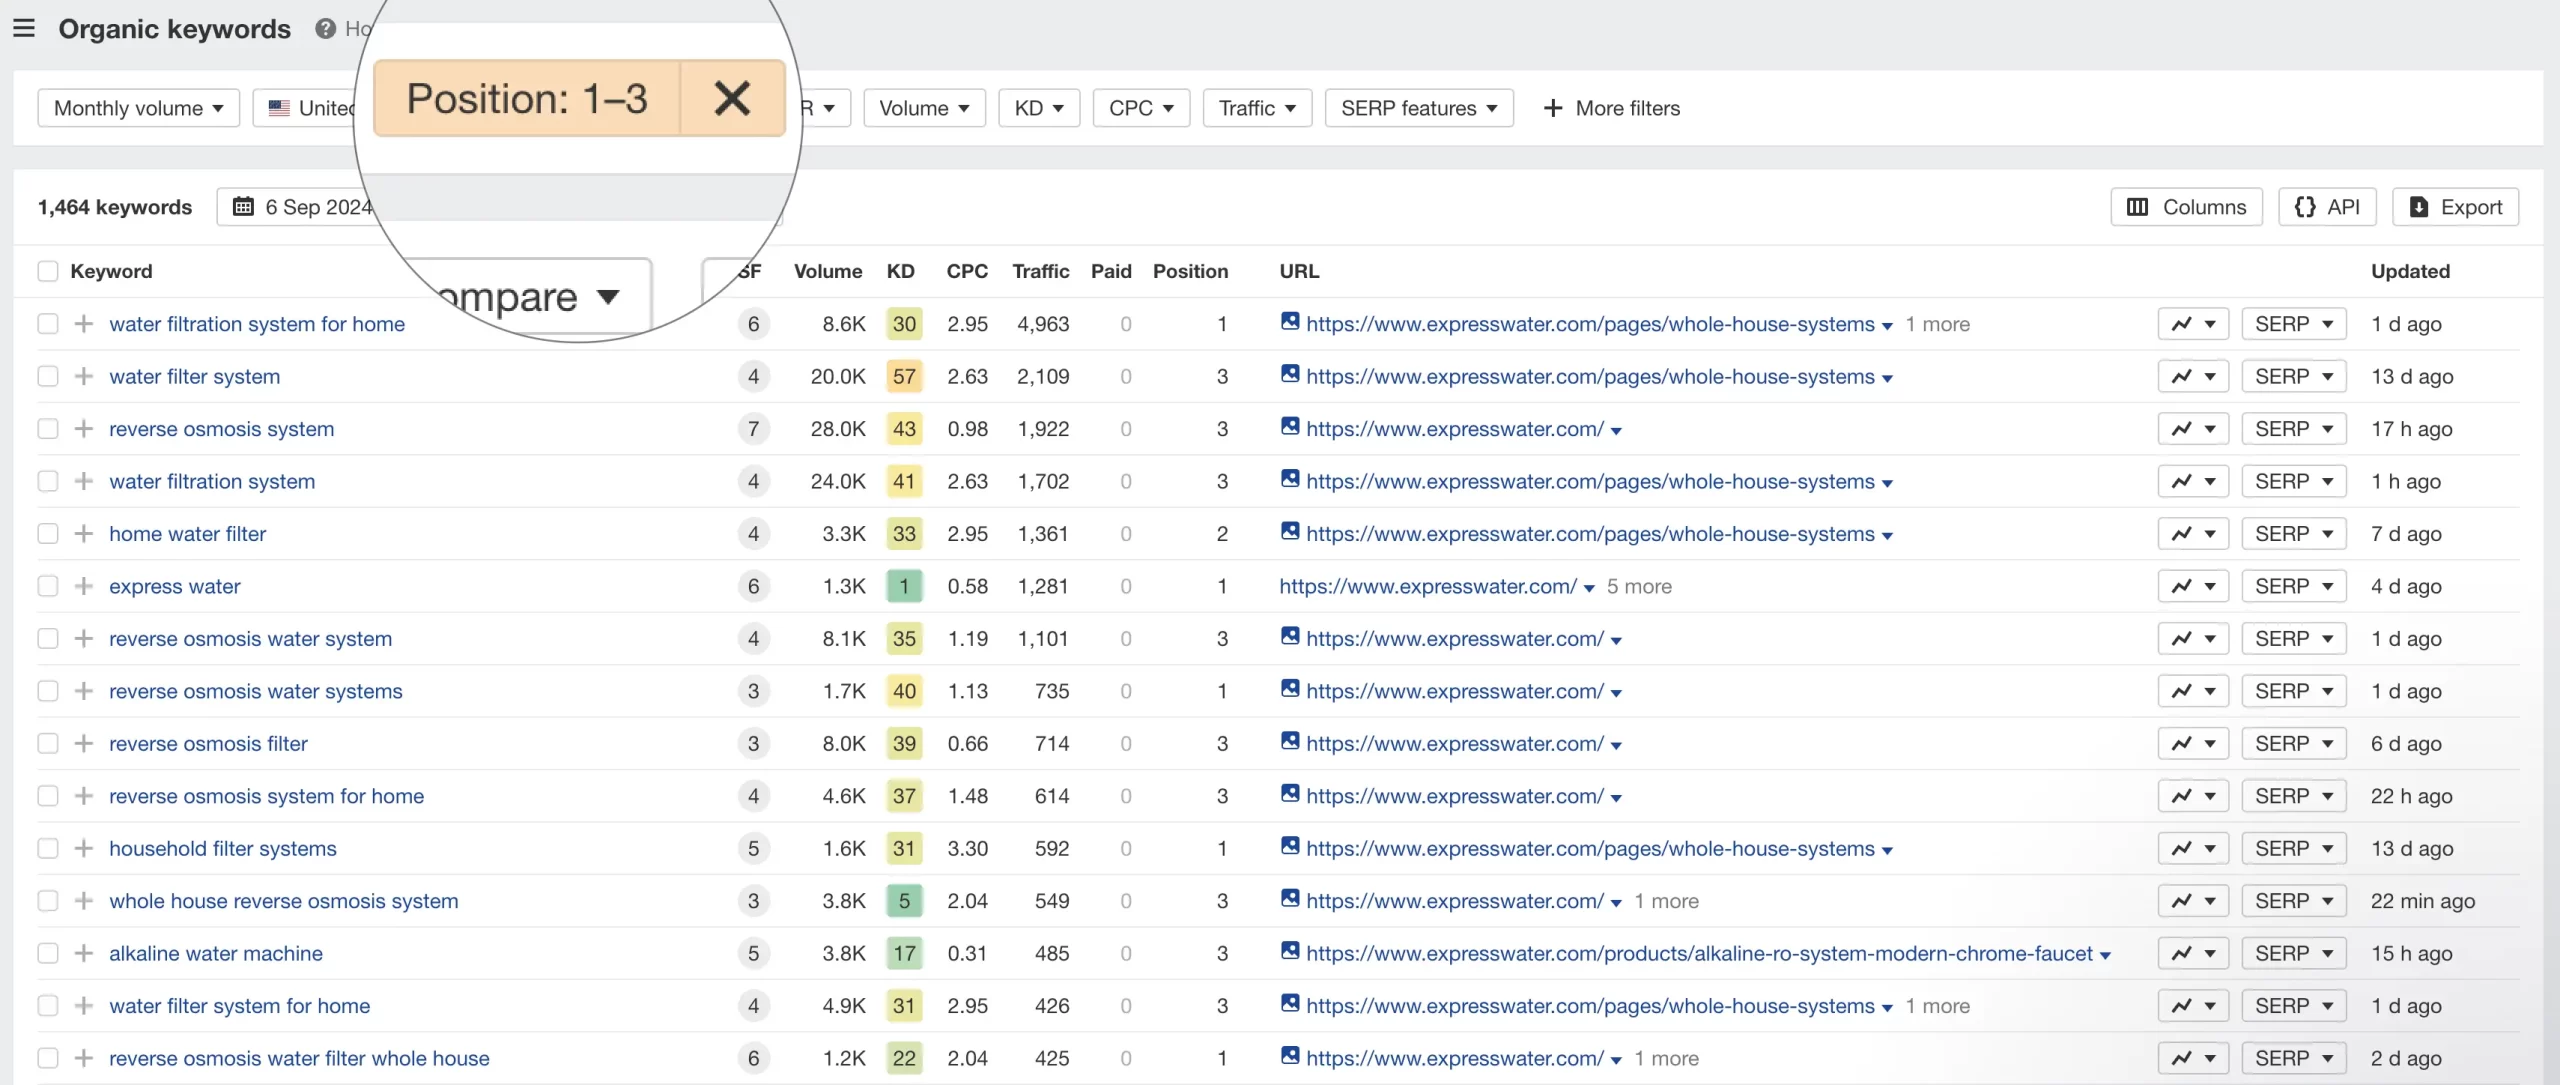Check the 'whole house reverse osmosis system' checkbox
The image size is (2560, 1085).
[48, 901]
